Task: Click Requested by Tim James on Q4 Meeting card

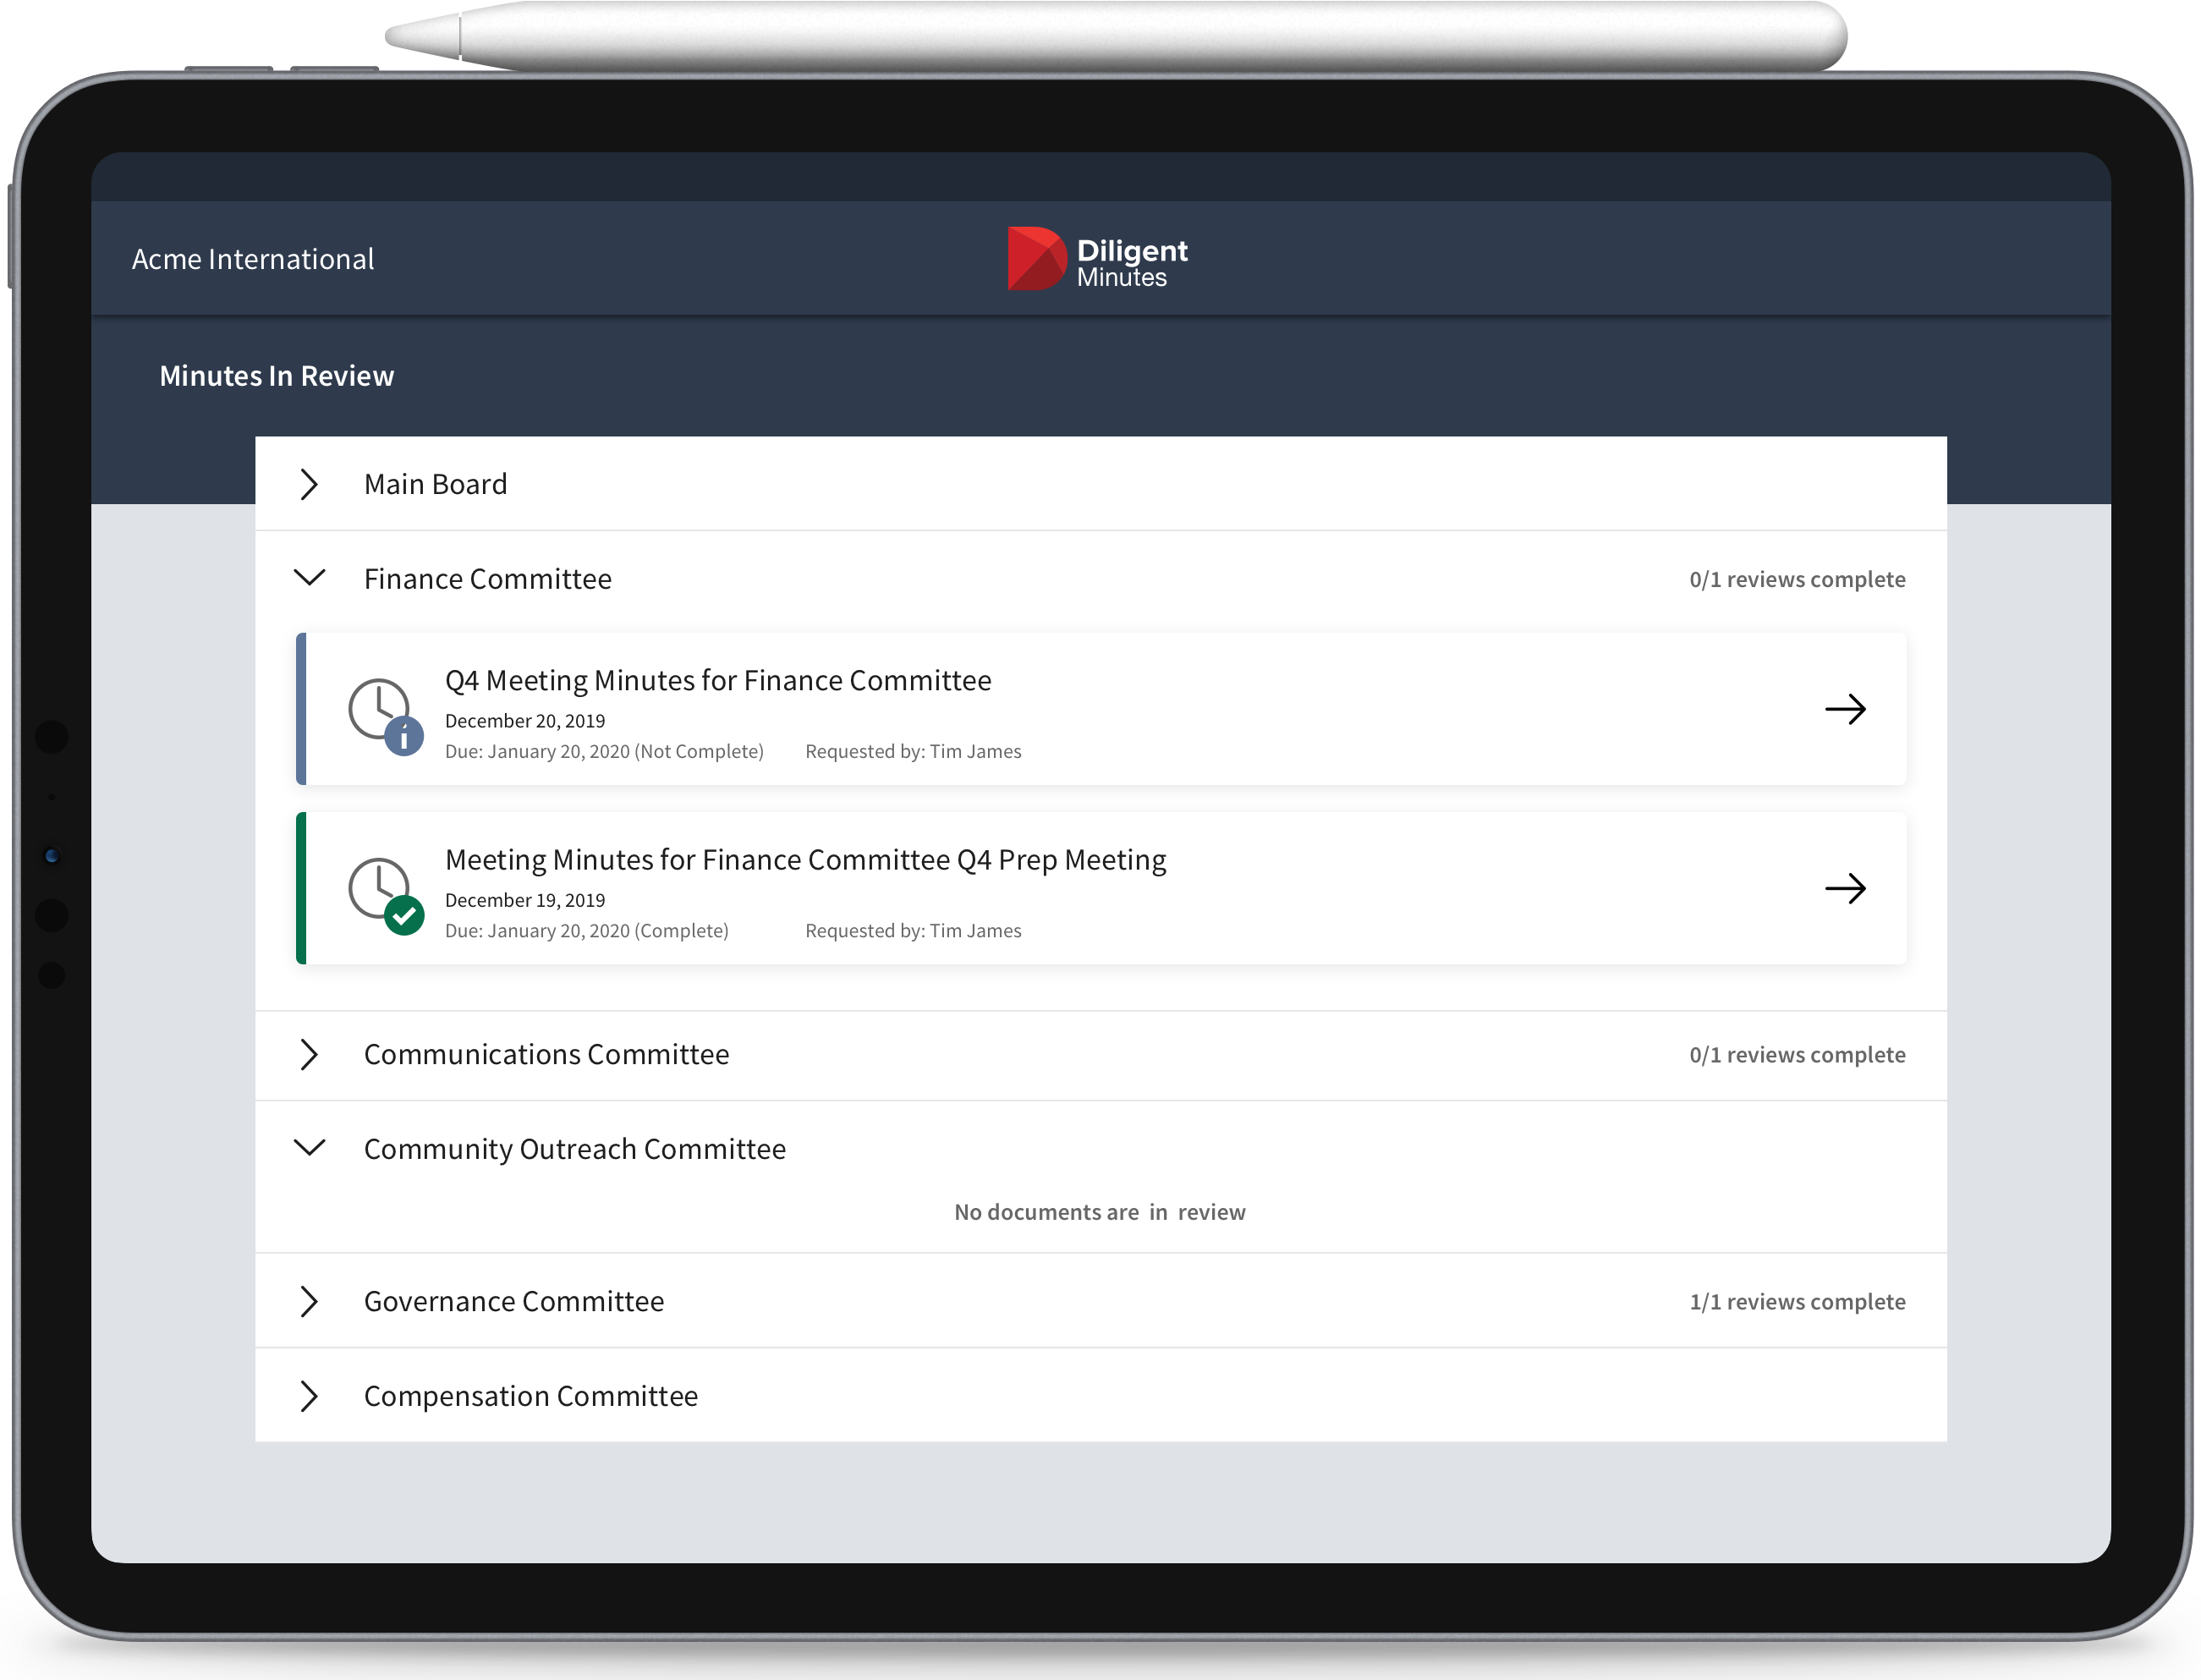Action: 913,751
